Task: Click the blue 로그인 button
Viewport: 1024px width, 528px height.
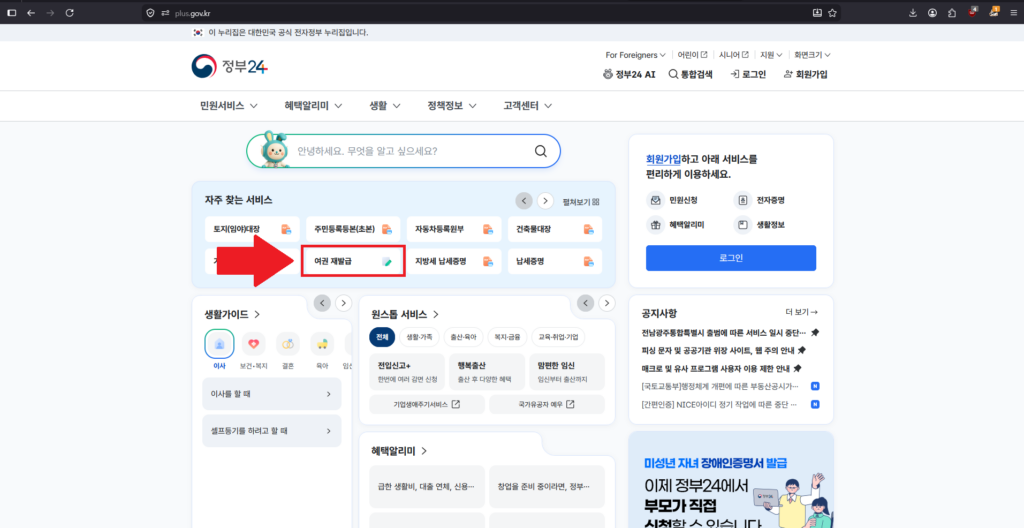Action: pos(731,258)
